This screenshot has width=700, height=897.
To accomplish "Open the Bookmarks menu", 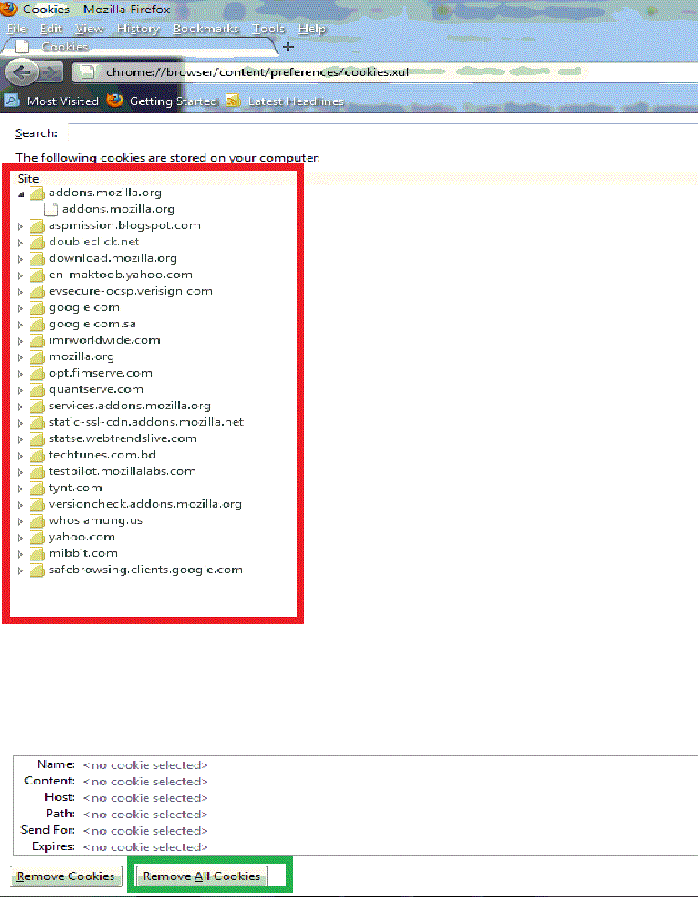I will tap(206, 28).
